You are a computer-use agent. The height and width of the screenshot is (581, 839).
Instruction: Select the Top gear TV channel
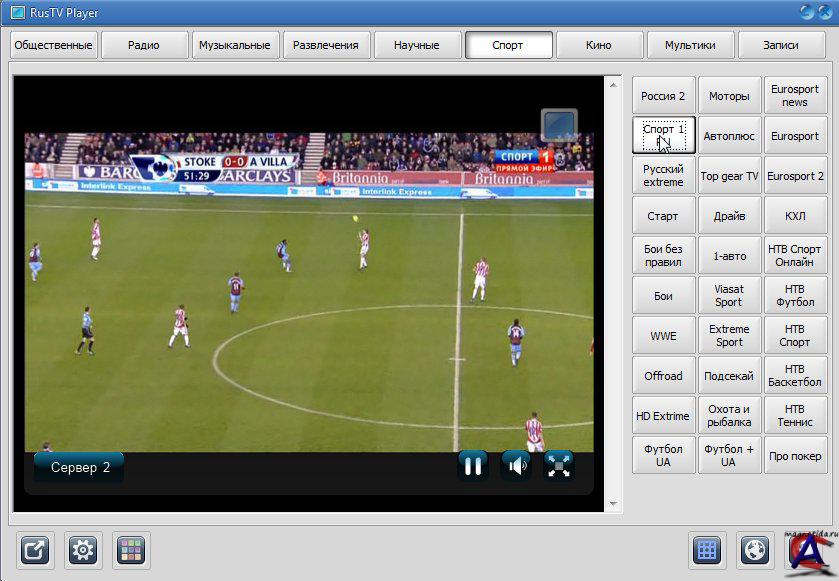pos(729,176)
